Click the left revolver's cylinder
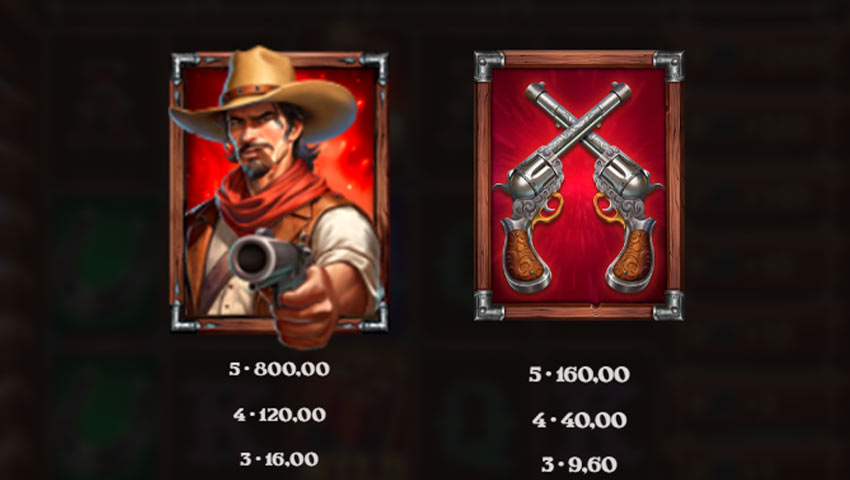This screenshot has width=850, height=480. pos(528,182)
